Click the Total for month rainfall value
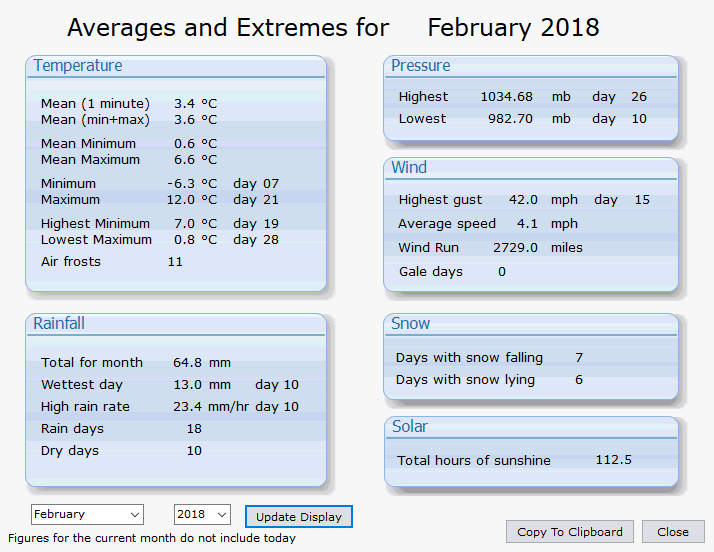The width and height of the screenshot is (714, 552). pos(188,363)
